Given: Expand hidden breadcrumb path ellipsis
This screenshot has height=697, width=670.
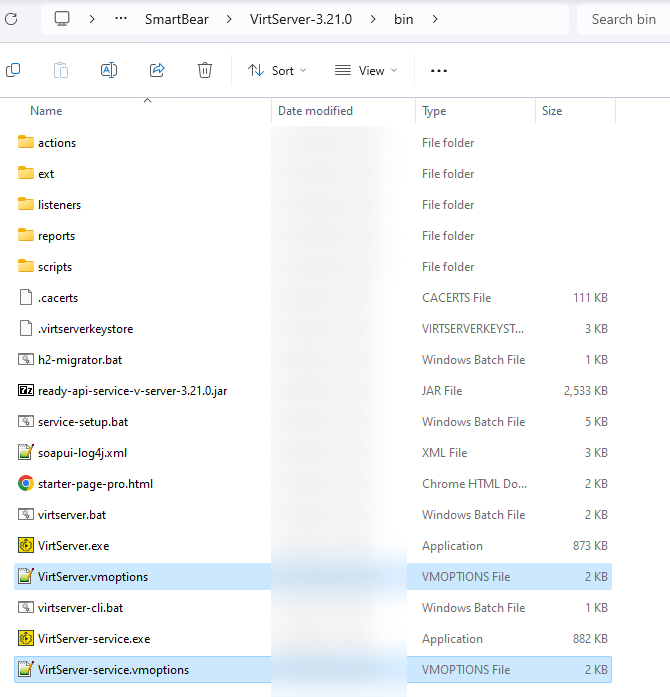Looking at the screenshot, I should (121, 19).
